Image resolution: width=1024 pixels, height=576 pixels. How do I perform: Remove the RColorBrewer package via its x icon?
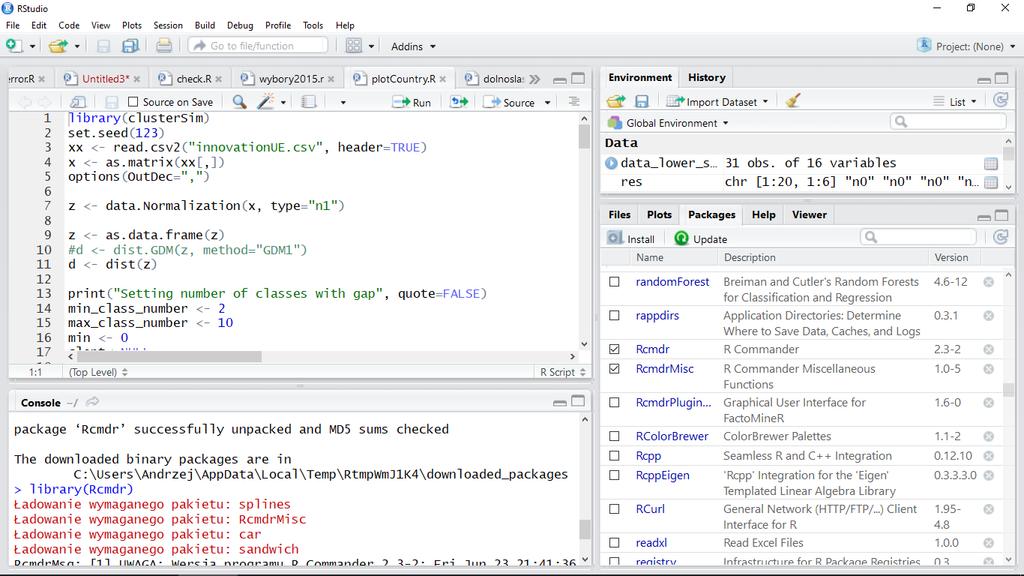coord(989,436)
